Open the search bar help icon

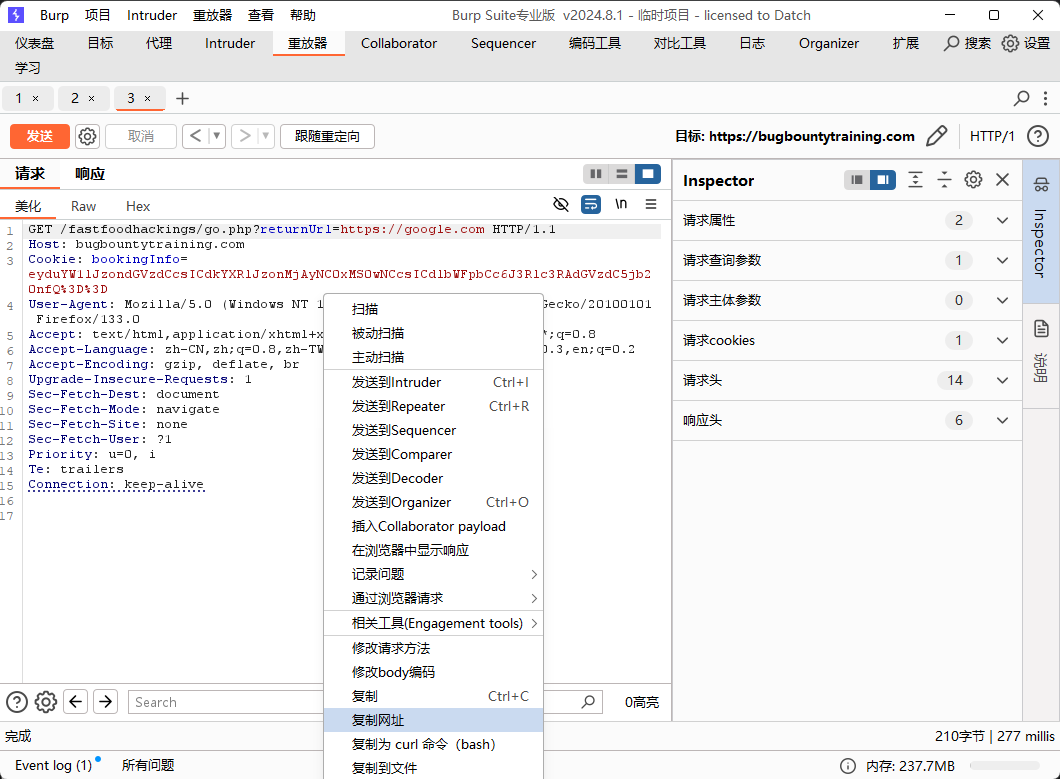pyautogui.click(x=17, y=702)
